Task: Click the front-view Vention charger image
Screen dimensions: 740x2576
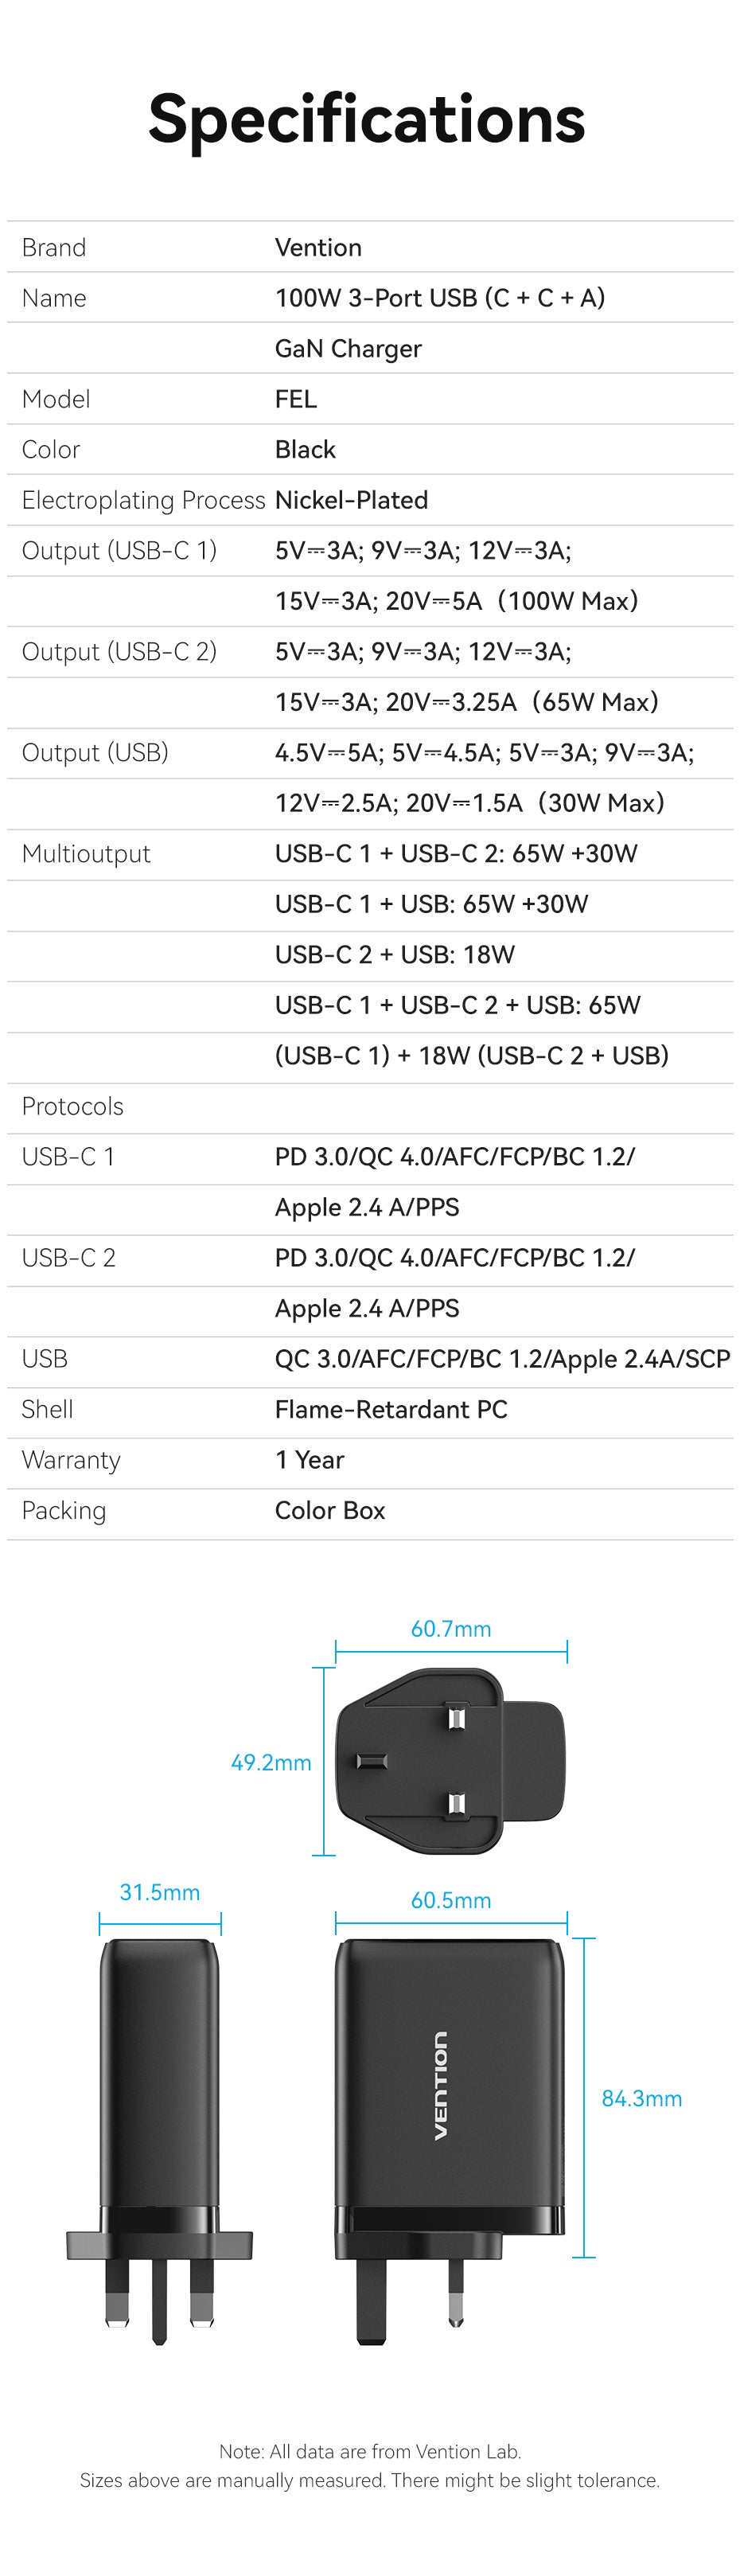Action: tap(449, 2141)
